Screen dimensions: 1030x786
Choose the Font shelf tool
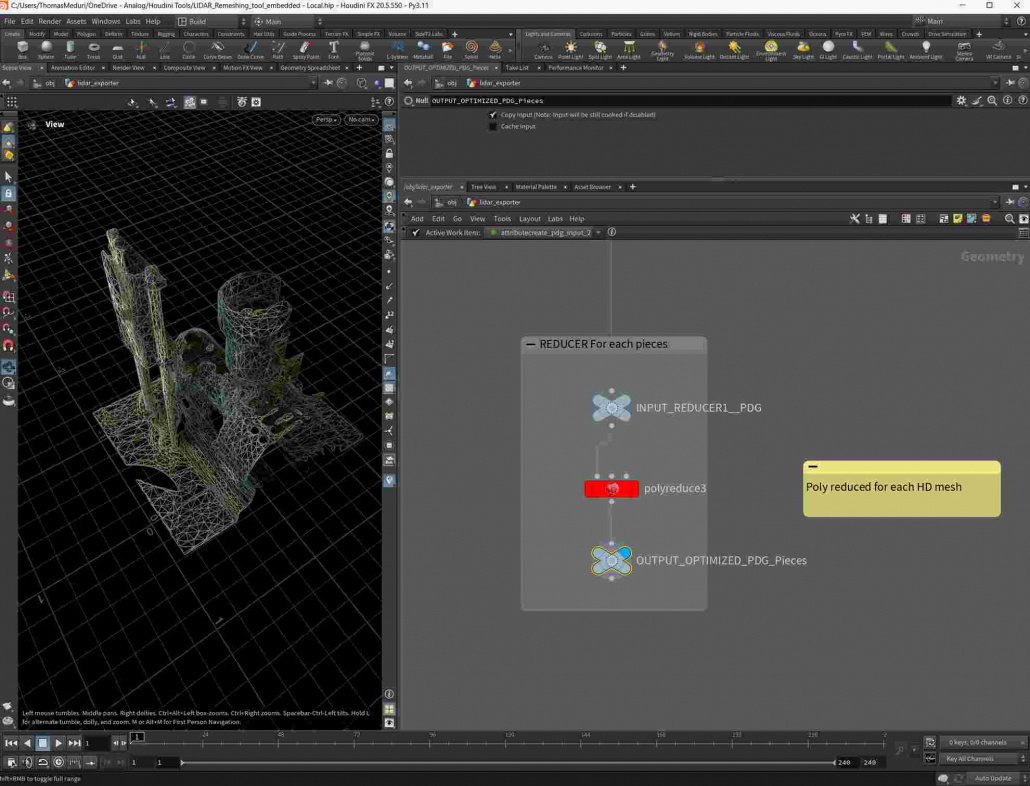[x=334, y=48]
